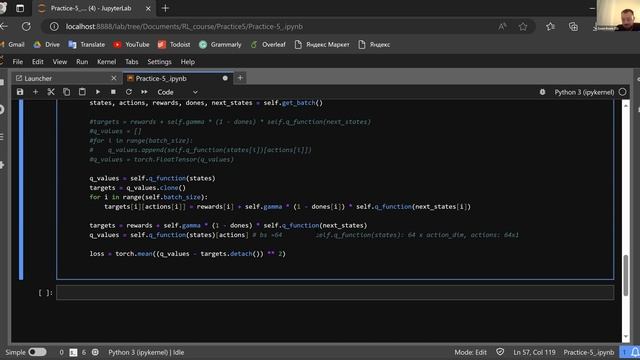Open Grammarly bookmark
Viewport: 640px width, 360px height.
tap(220, 44)
